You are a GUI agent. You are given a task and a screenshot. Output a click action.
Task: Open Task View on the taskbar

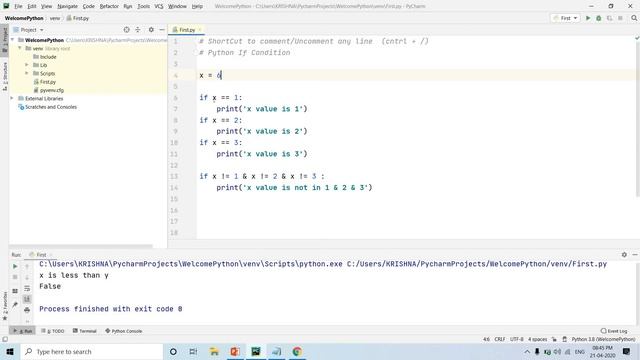coord(193,351)
